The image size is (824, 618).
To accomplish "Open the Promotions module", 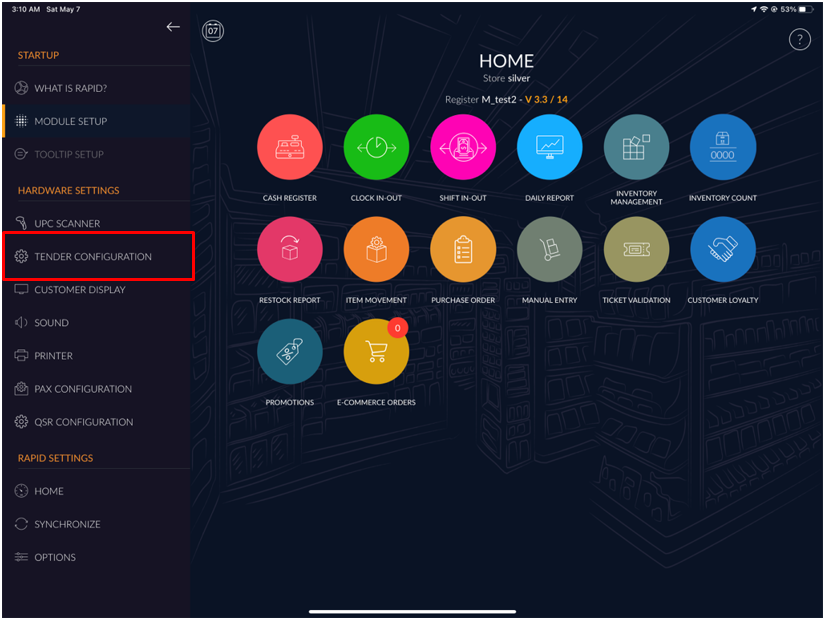I will click(290, 352).
